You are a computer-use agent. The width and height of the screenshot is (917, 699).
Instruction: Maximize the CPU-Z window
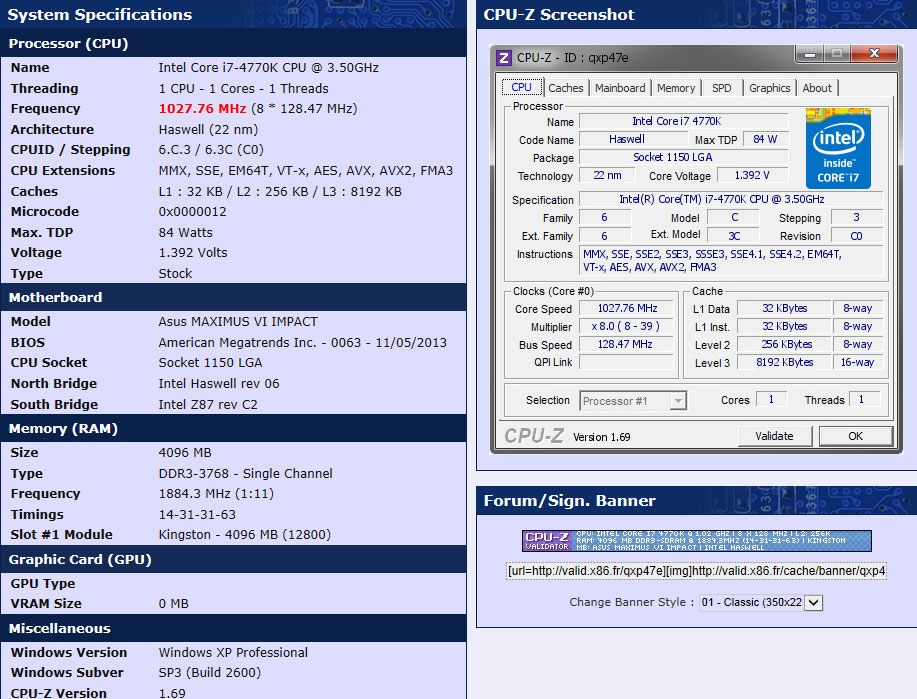coord(837,54)
